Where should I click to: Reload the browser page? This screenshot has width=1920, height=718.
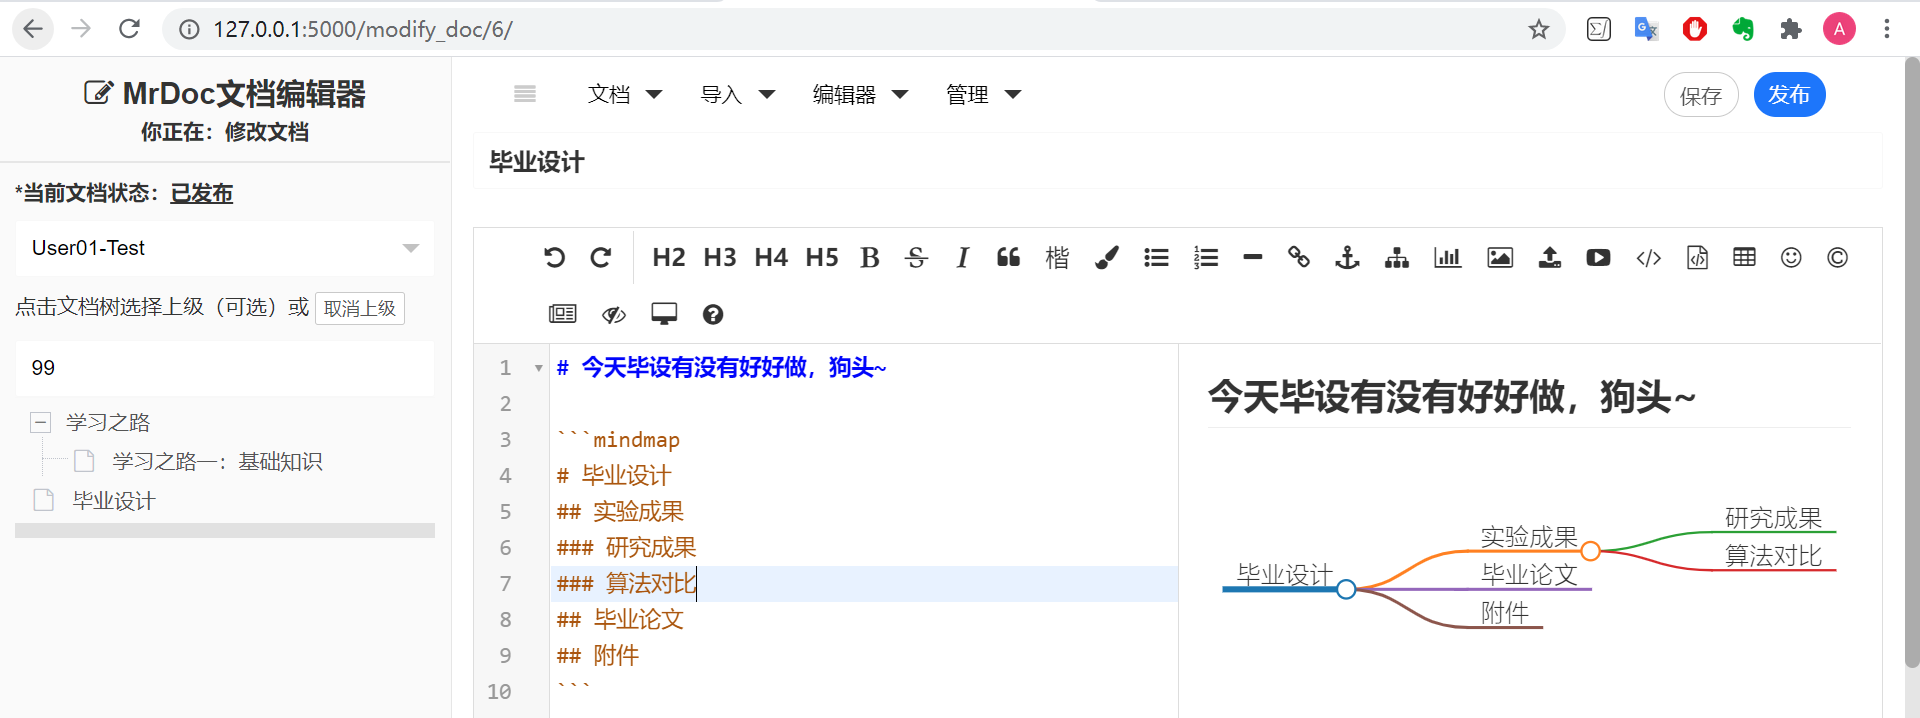click(x=129, y=29)
